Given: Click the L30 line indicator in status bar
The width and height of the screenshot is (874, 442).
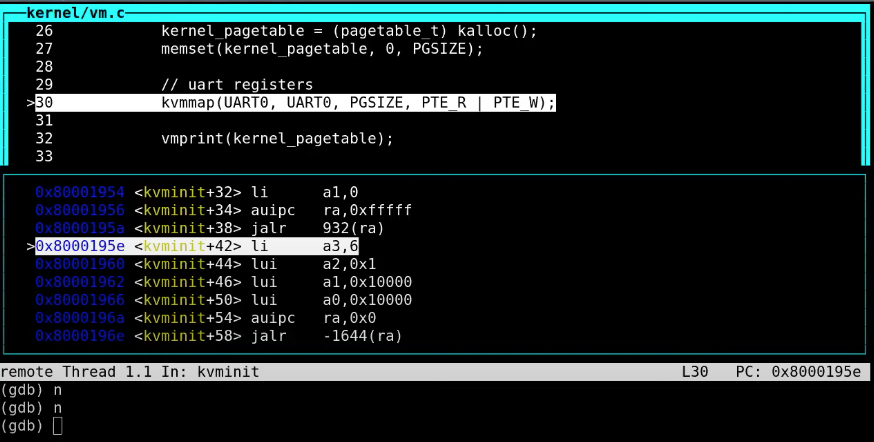Looking at the screenshot, I should [693, 371].
